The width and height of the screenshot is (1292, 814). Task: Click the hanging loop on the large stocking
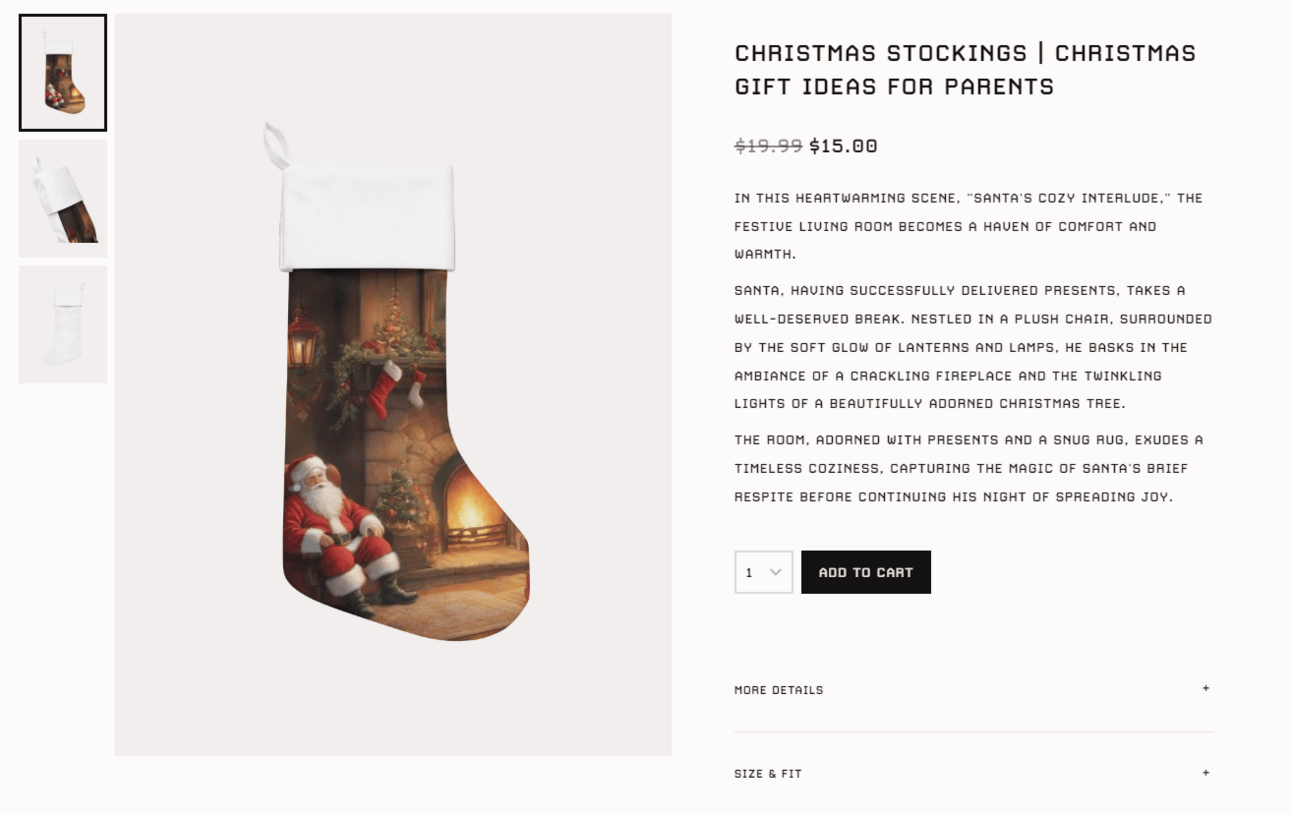click(273, 145)
